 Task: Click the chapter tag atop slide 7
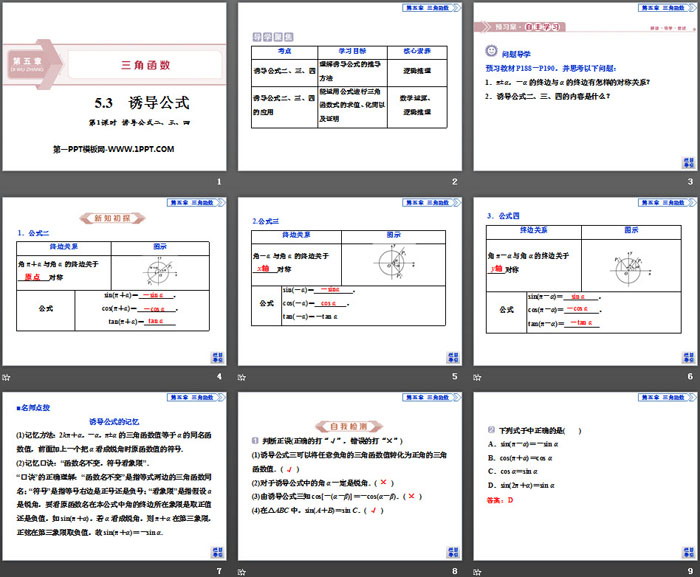pyautogui.click(x=196, y=397)
